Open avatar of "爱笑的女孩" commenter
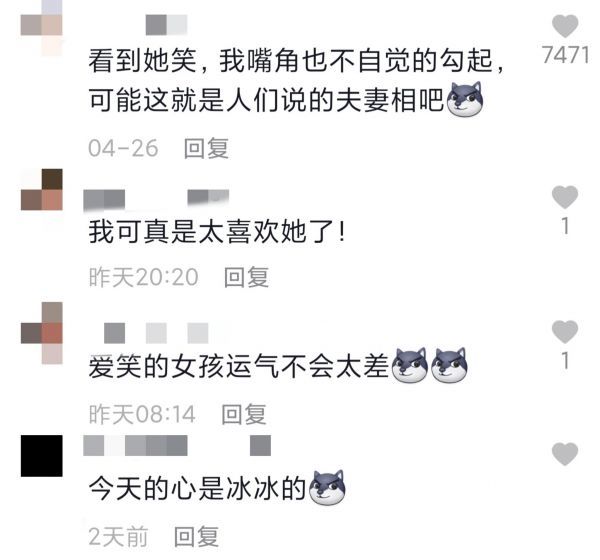 [42, 333]
